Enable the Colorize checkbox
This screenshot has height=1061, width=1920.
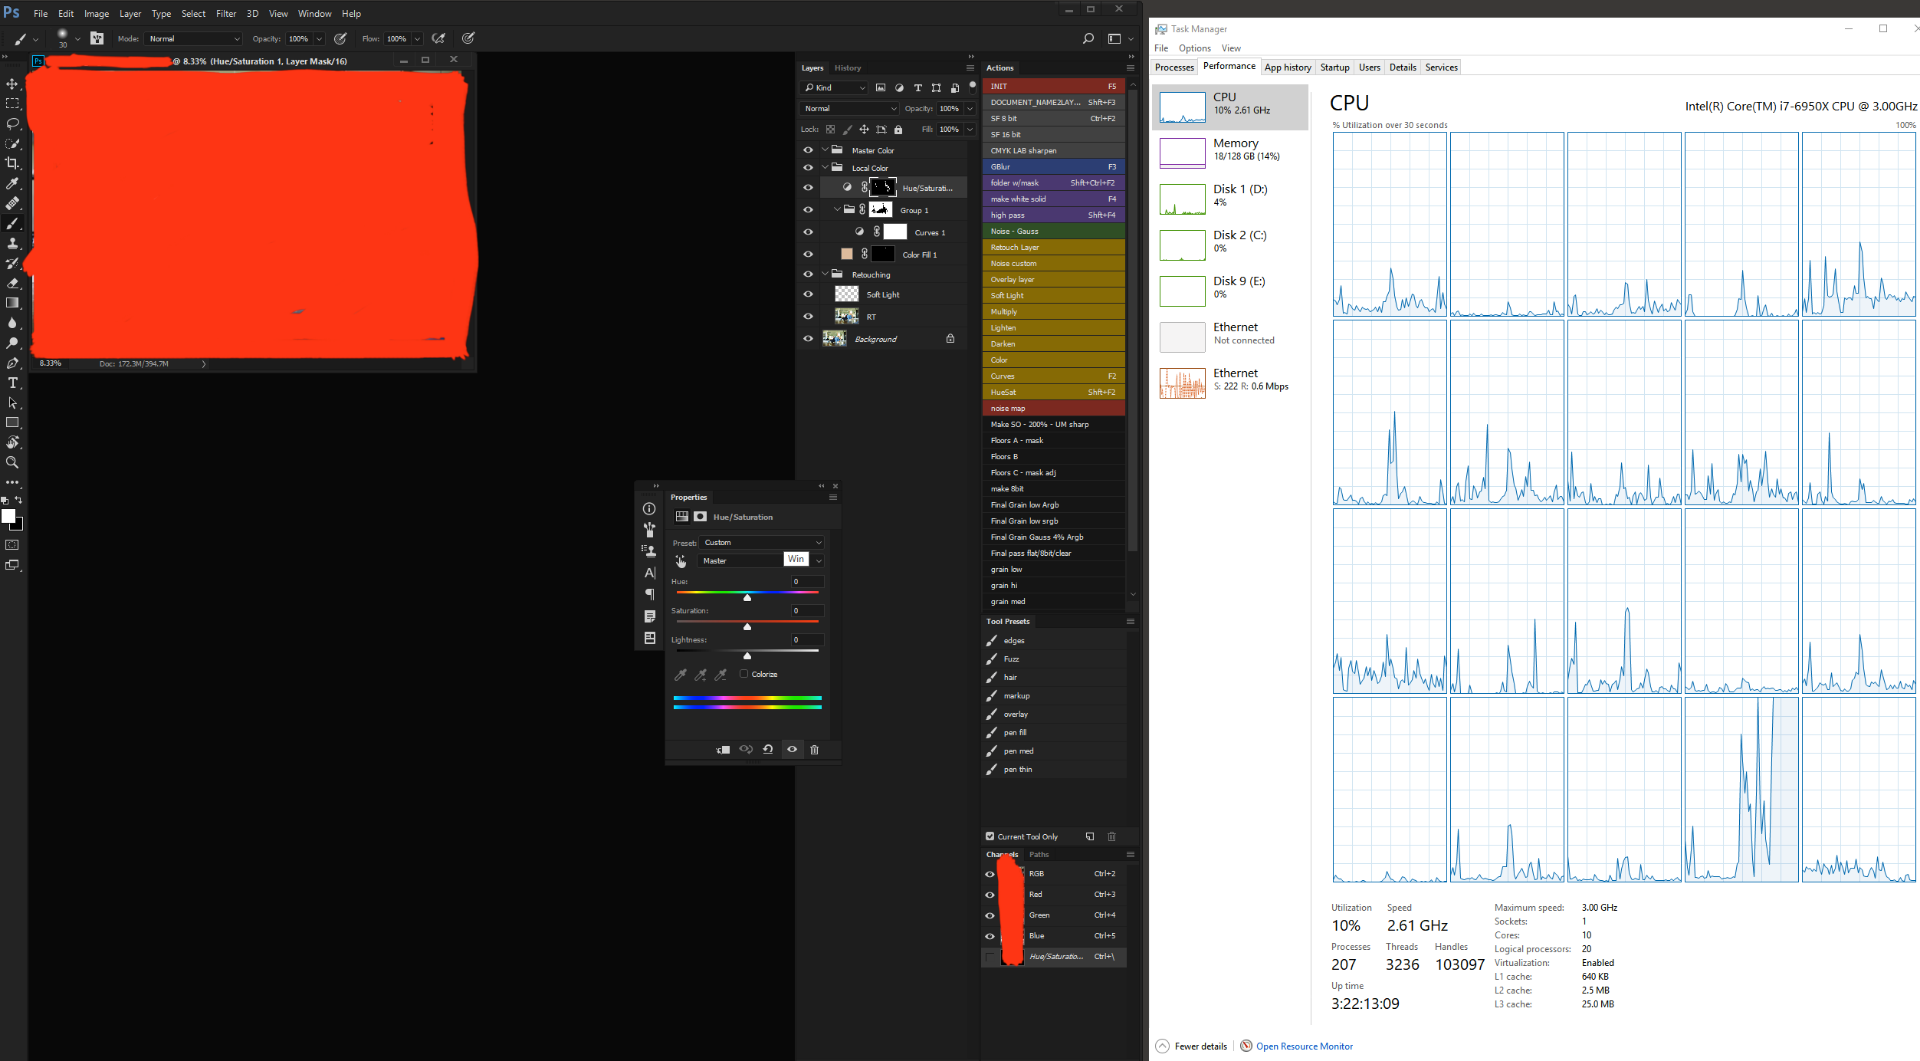pos(744,674)
